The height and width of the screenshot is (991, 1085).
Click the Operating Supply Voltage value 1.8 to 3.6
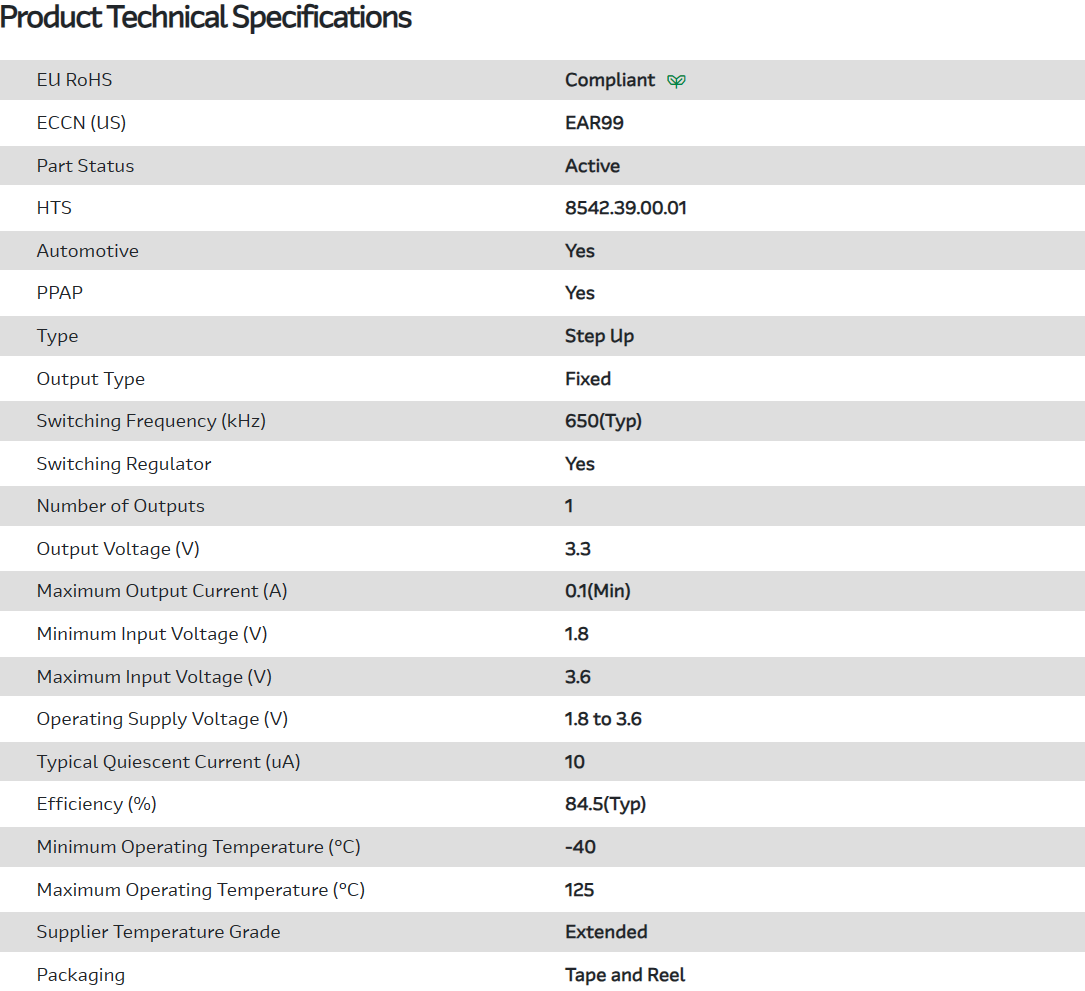tap(603, 719)
